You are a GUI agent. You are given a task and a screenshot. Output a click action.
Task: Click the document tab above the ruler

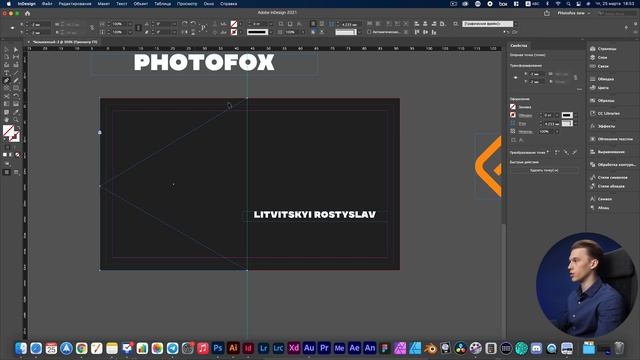[x=62, y=42]
